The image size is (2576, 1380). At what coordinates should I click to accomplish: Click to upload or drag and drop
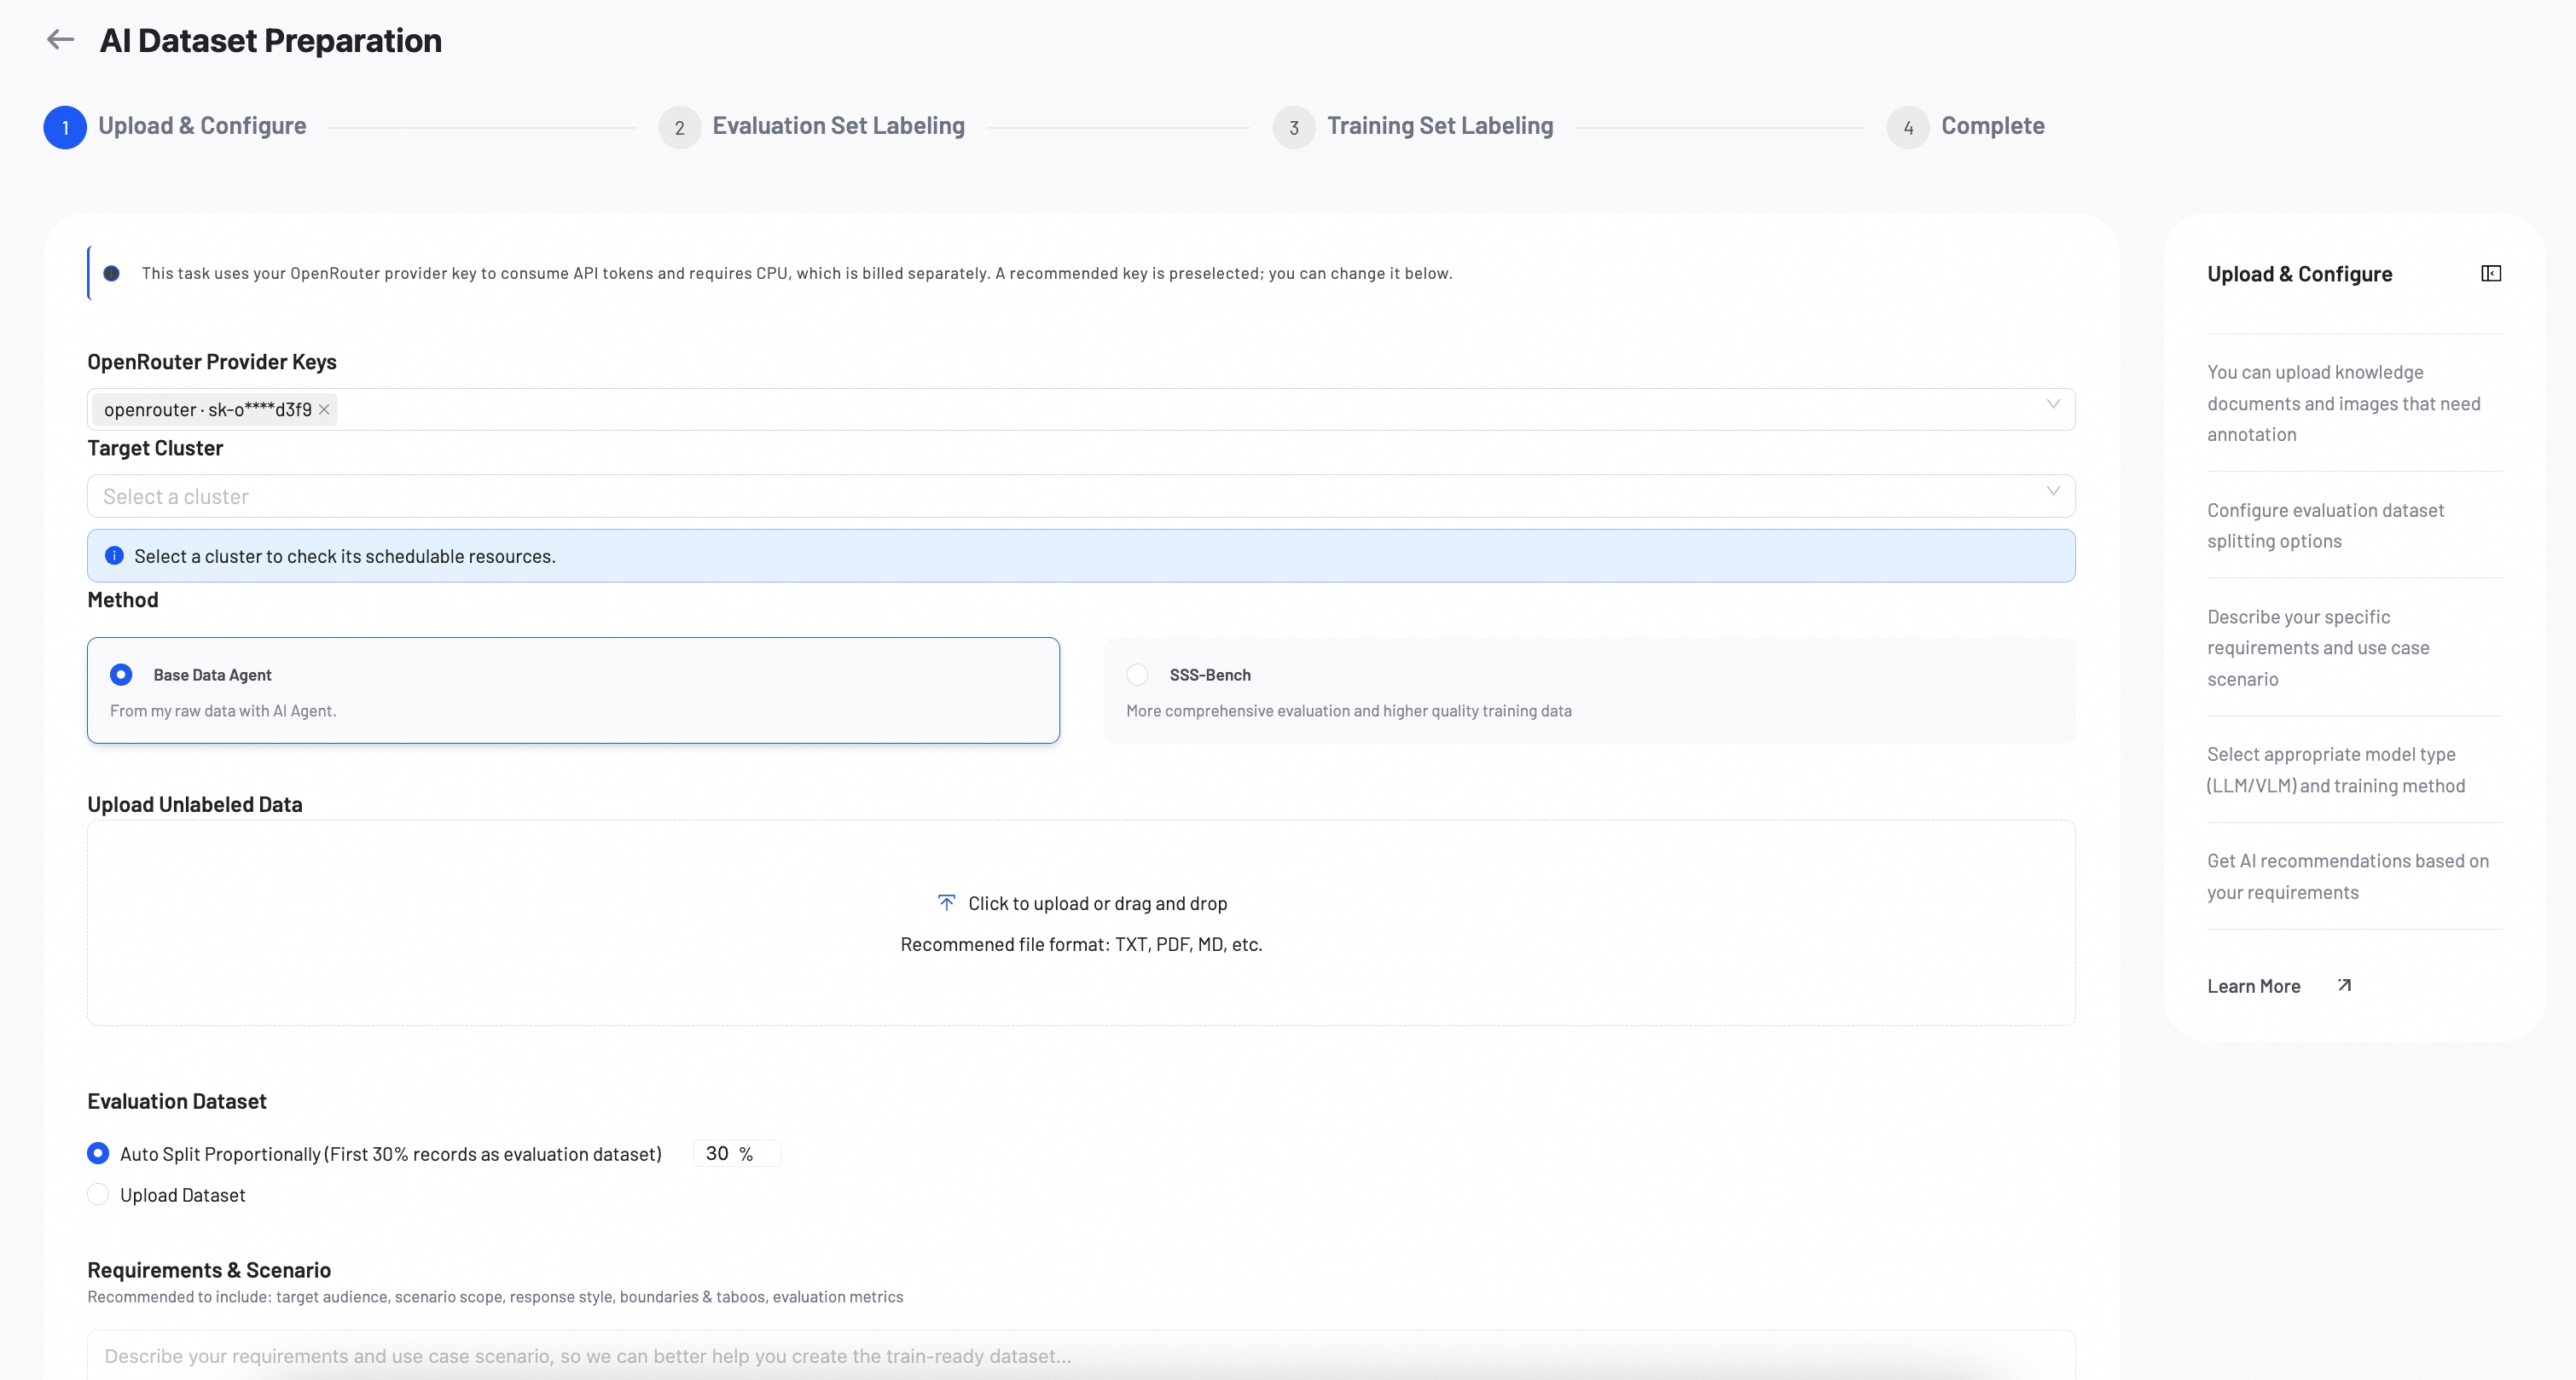point(1097,903)
